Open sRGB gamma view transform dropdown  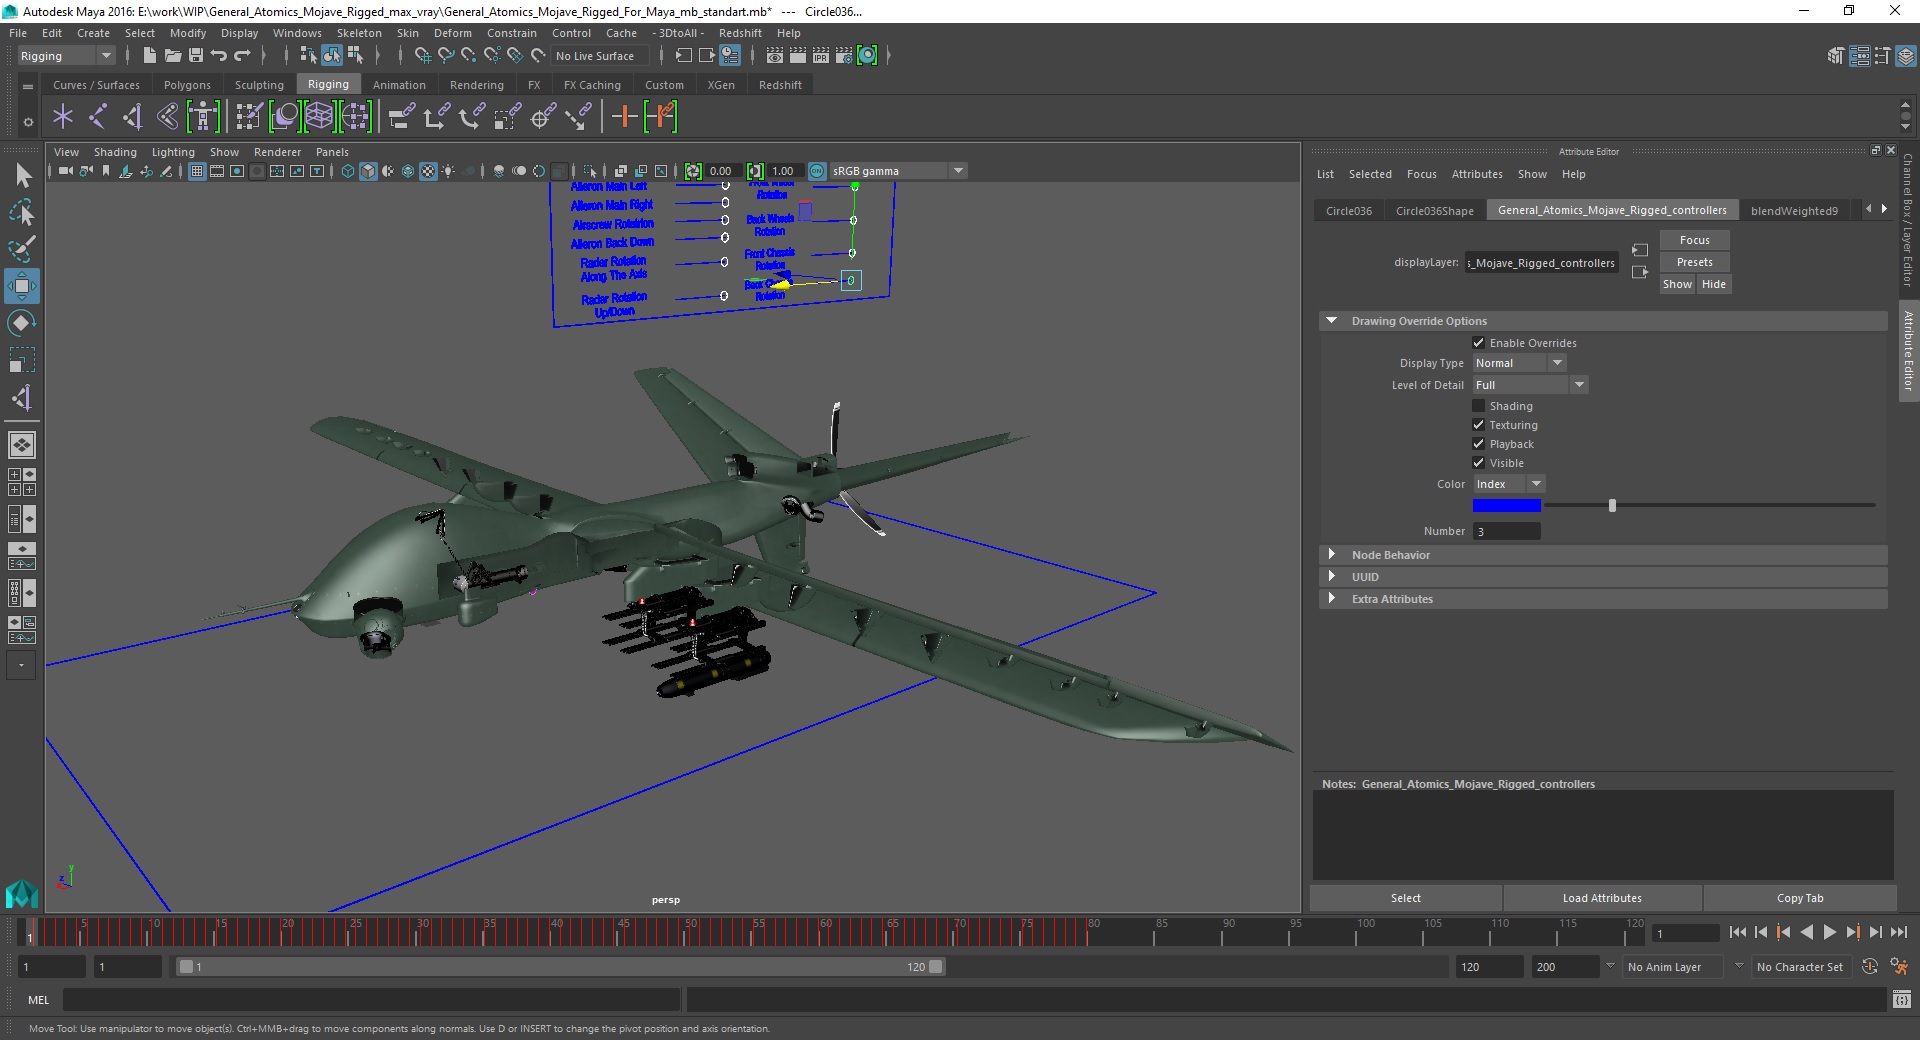[898, 171]
